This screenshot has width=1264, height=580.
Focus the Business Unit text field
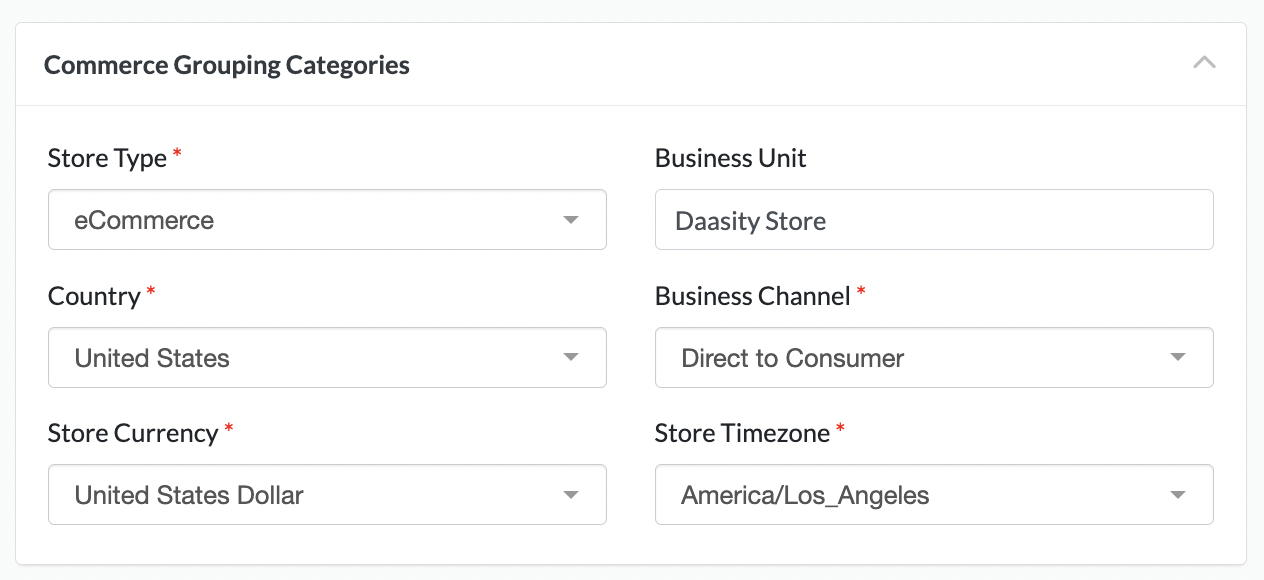(933, 220)
